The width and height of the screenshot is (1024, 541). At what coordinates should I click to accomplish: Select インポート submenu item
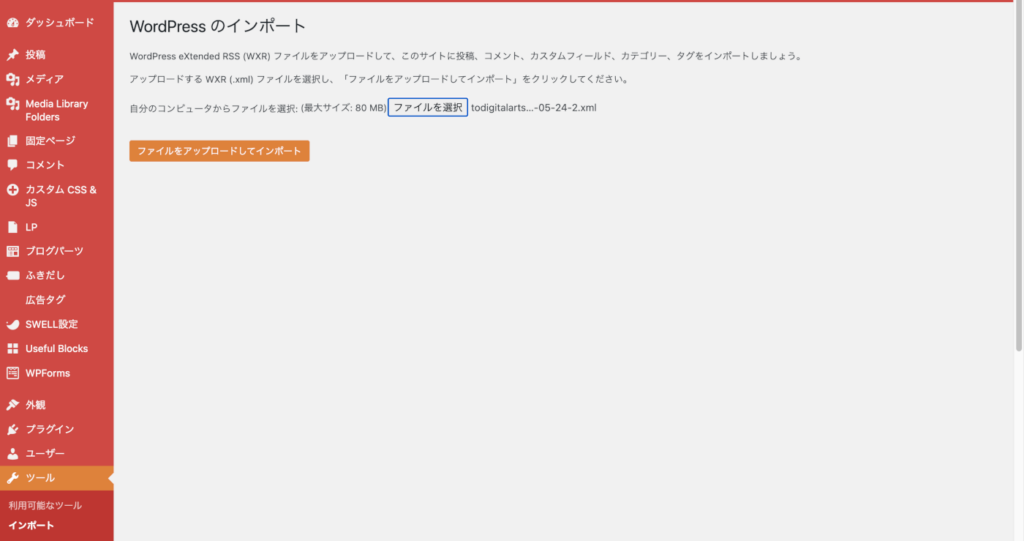(x=31, y=525)
